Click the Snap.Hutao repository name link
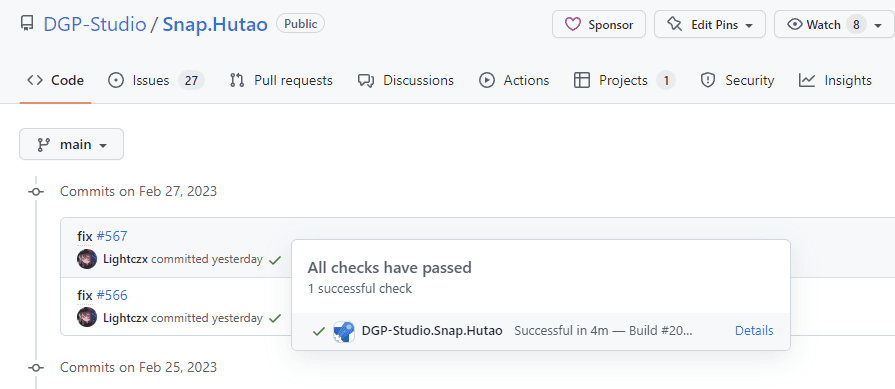Screen dimensions: 895x389 click(215, 25)
